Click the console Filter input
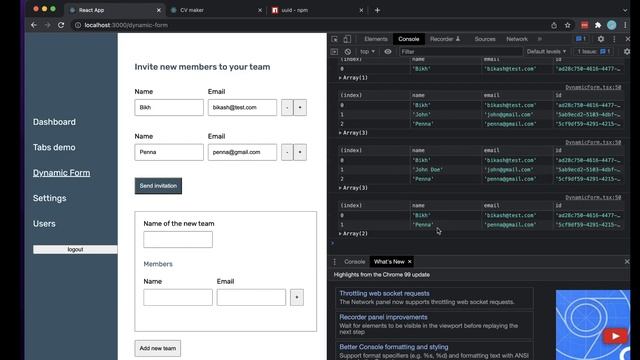The height and width of the screenshot is (360, 640). (x=460, y=52)
